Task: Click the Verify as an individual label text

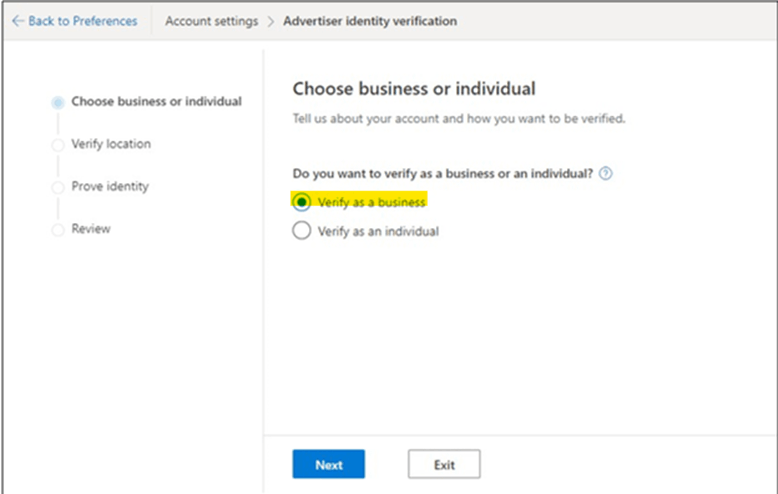Action: coord(378,231)
